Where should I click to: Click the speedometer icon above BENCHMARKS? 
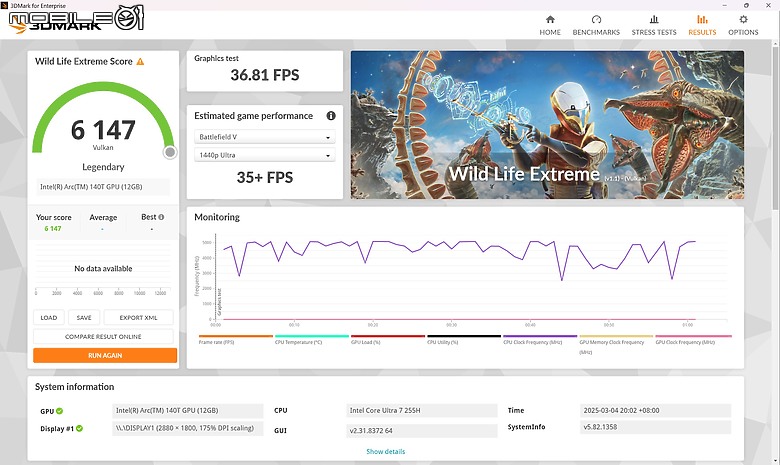coord(596,19)
